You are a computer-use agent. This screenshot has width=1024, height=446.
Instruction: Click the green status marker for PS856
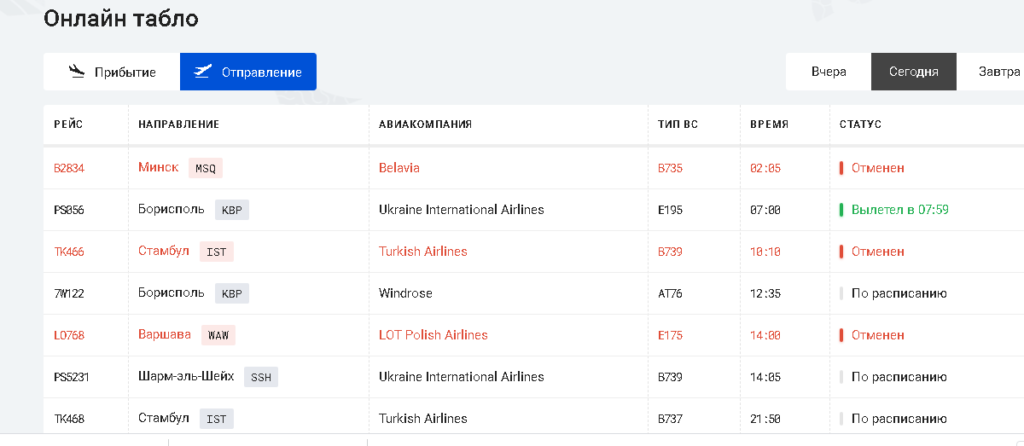(x=841, y=210)
